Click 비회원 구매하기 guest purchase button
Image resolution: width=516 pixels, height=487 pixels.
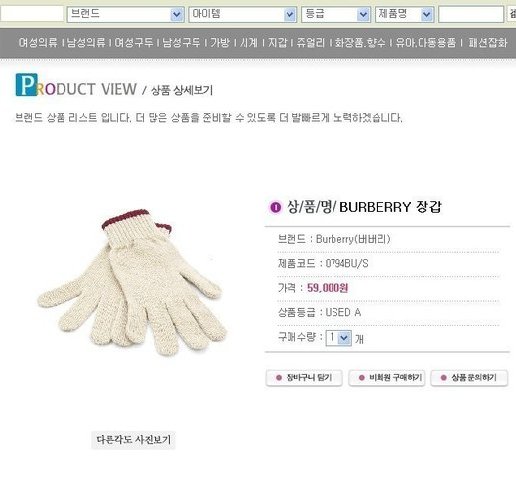pos(387,378)
